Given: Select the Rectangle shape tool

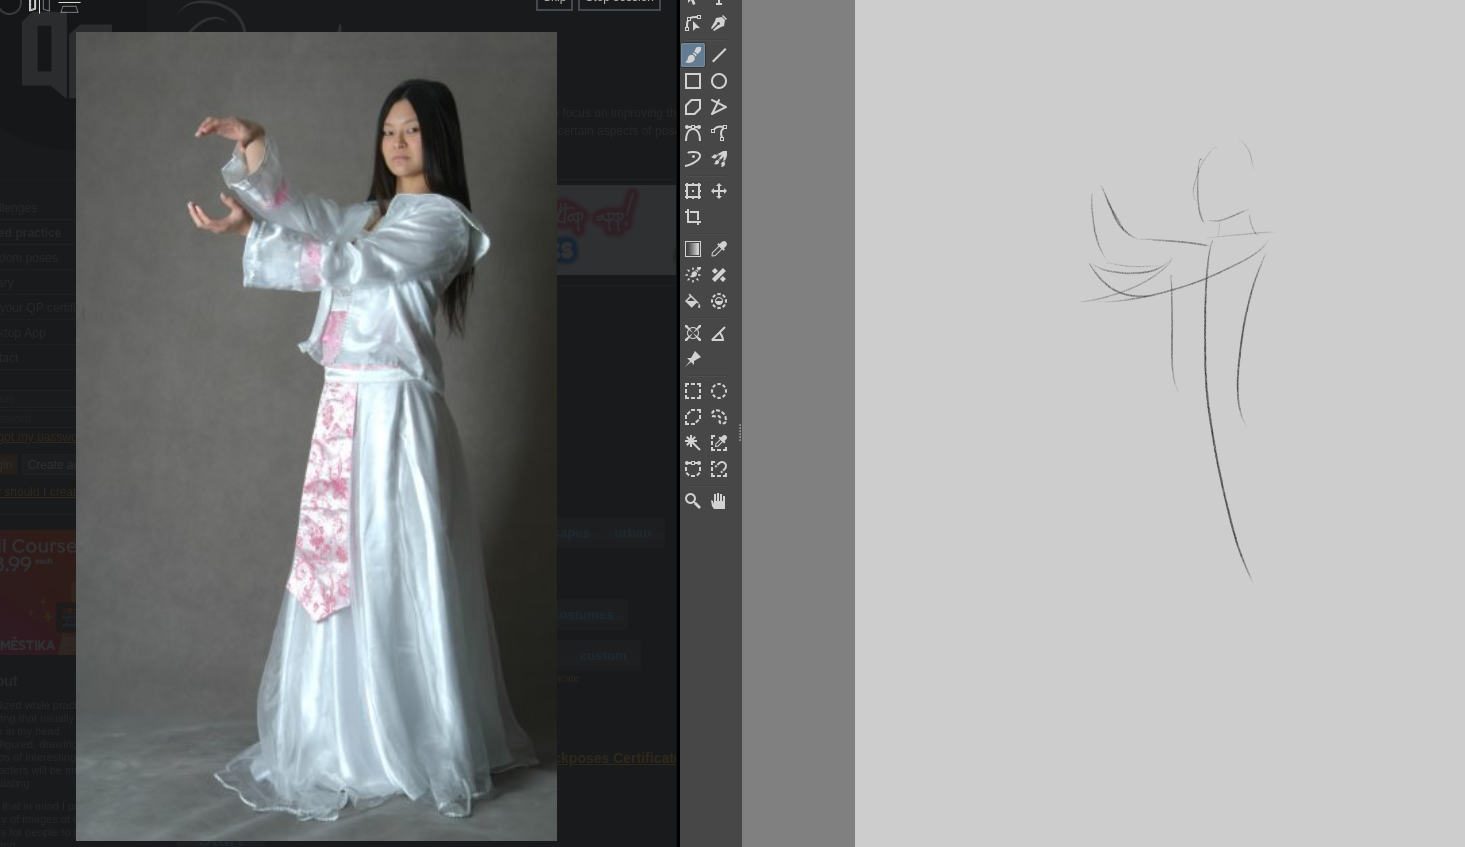Looking at the screenshot, I should pyautogui.click(x=693, y=81).
